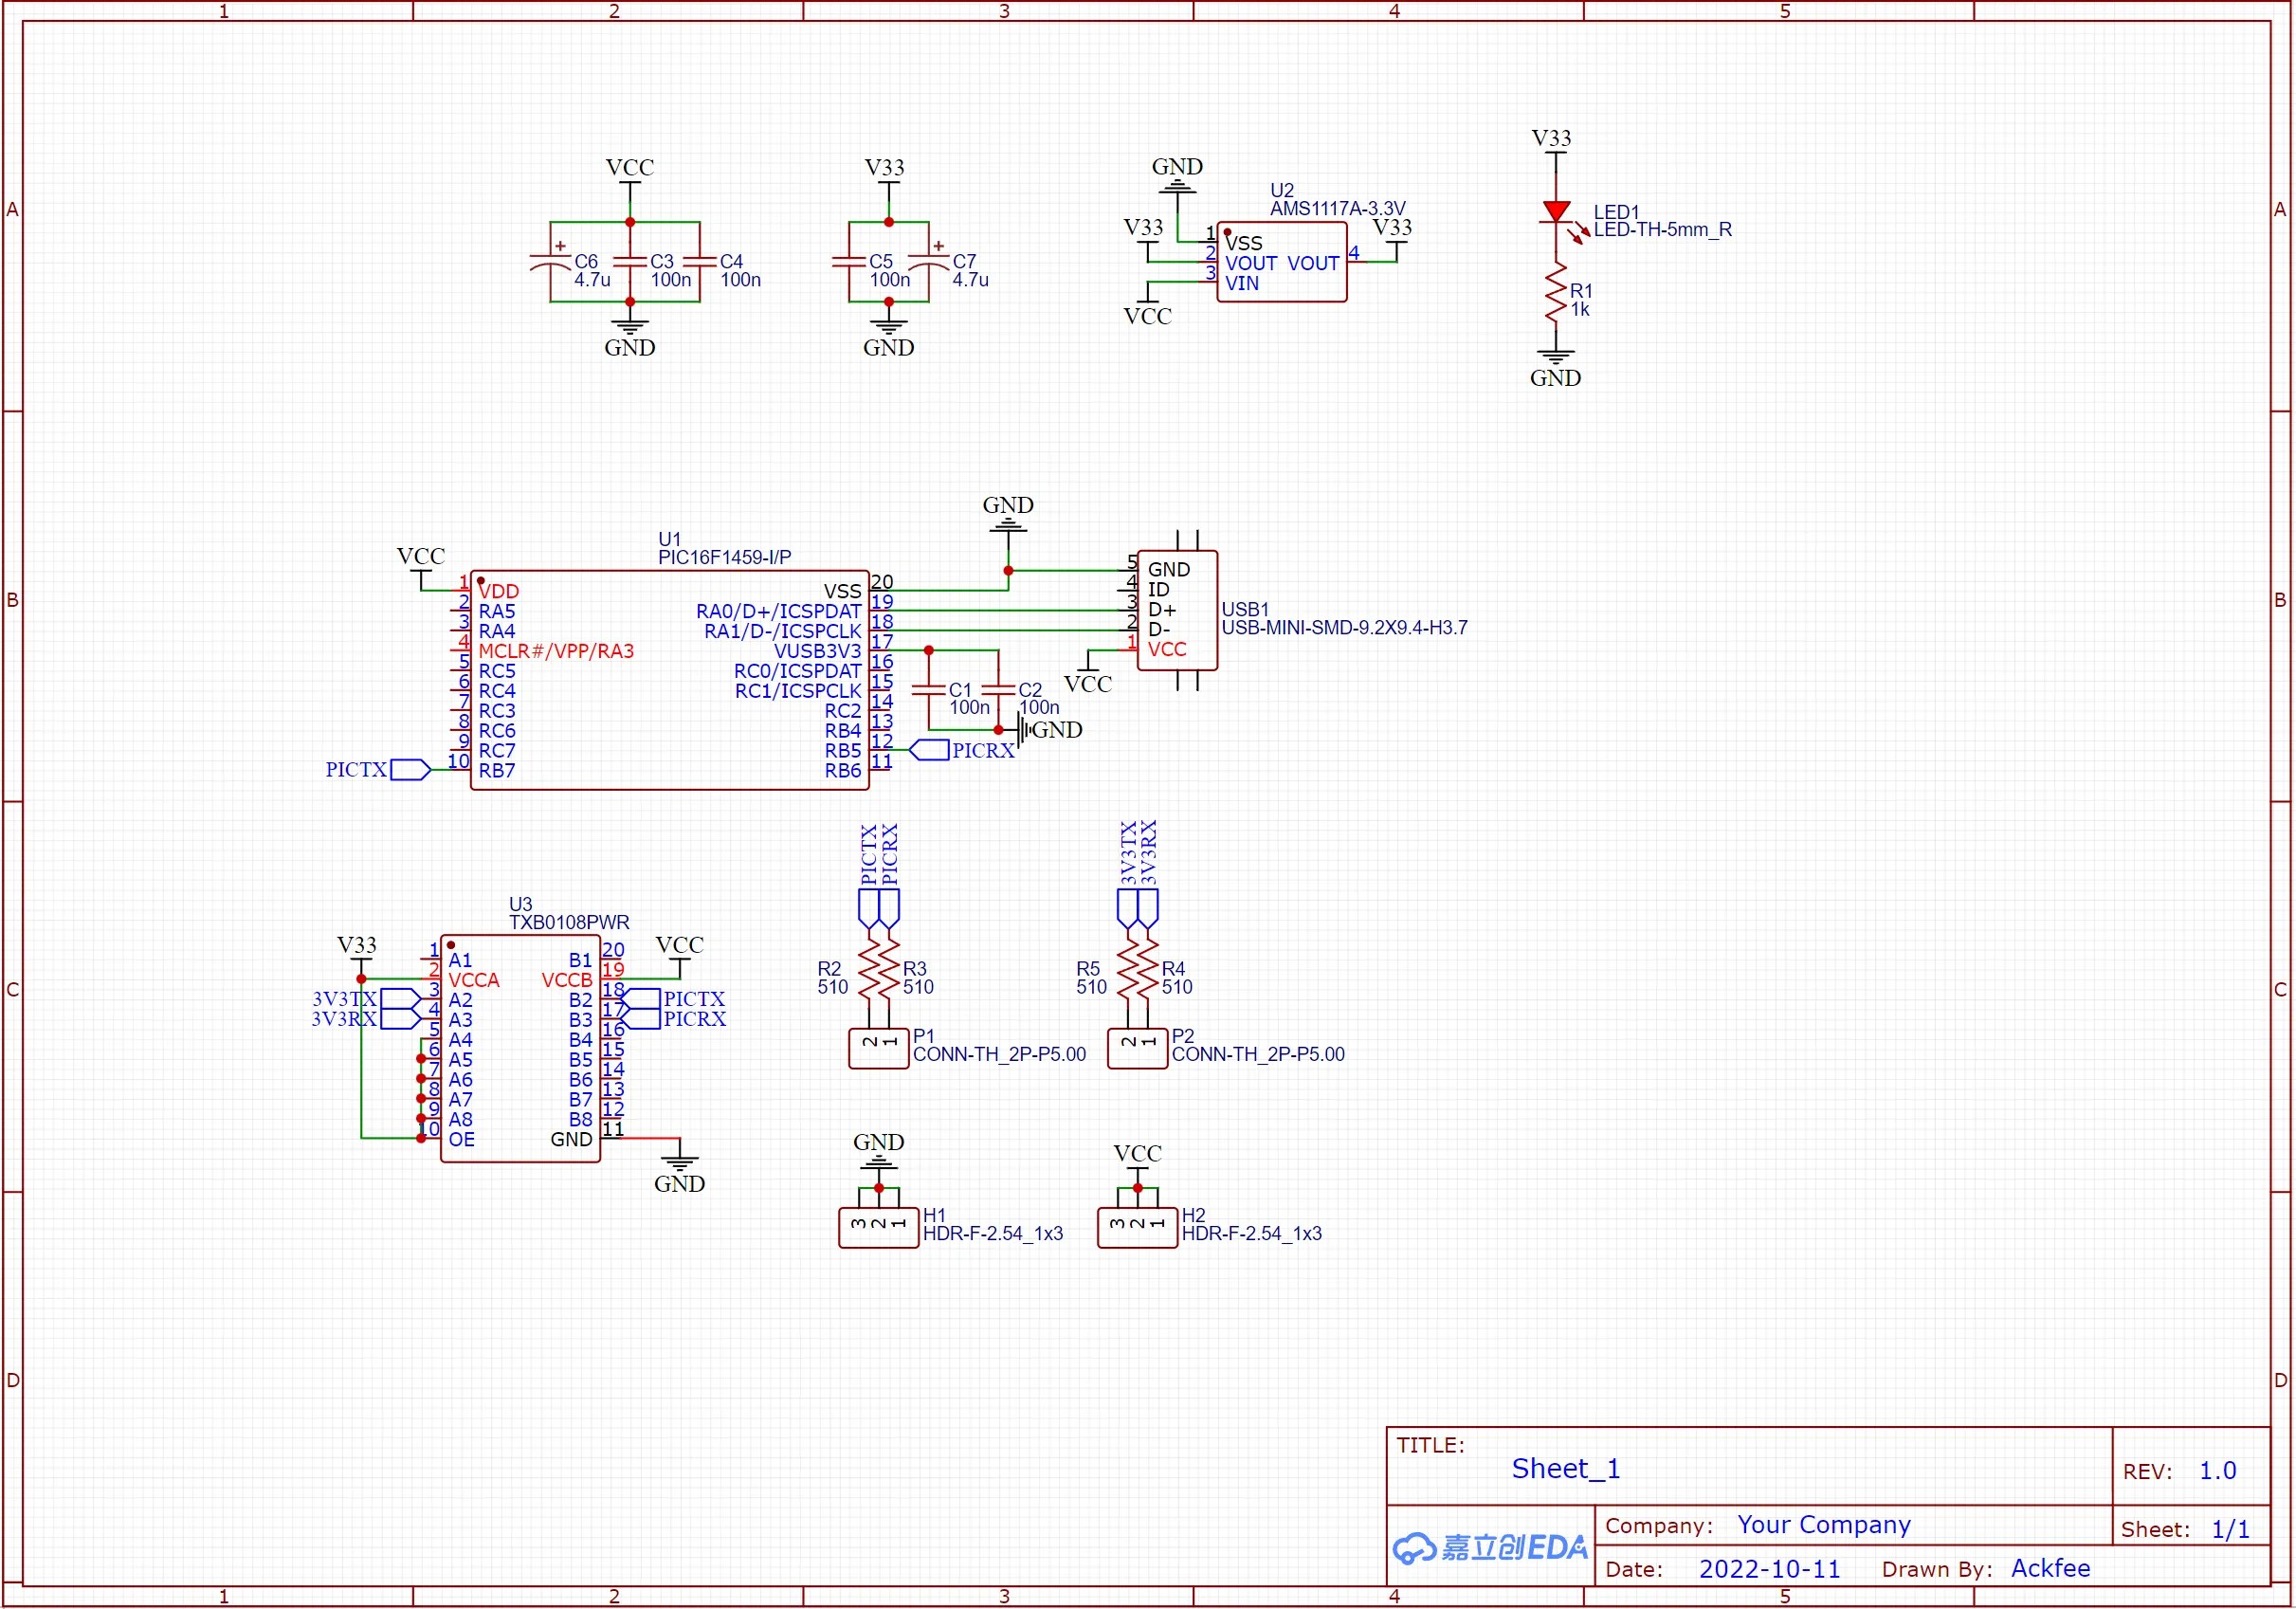Select the P2 two-pin connector symbol

point(1137,1048)
